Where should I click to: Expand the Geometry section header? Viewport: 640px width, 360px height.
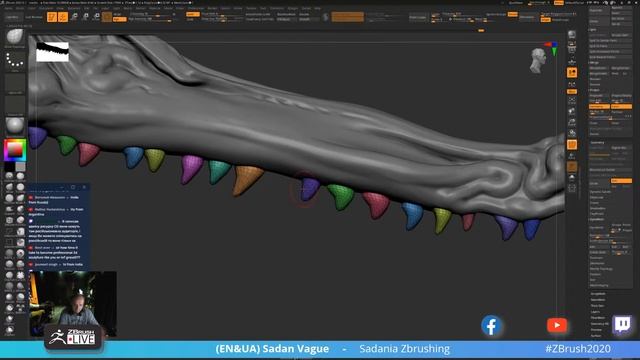pyautogui.click(x=597, y=142)
